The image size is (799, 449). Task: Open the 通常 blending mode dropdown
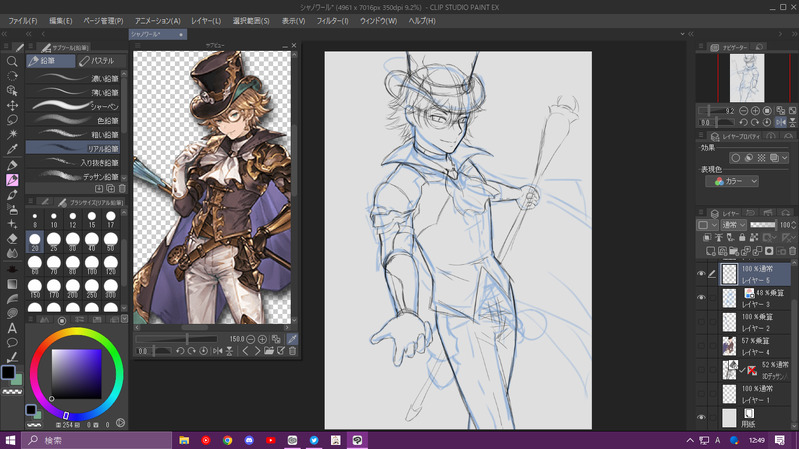pyautogui.click(x=733, y=225)
